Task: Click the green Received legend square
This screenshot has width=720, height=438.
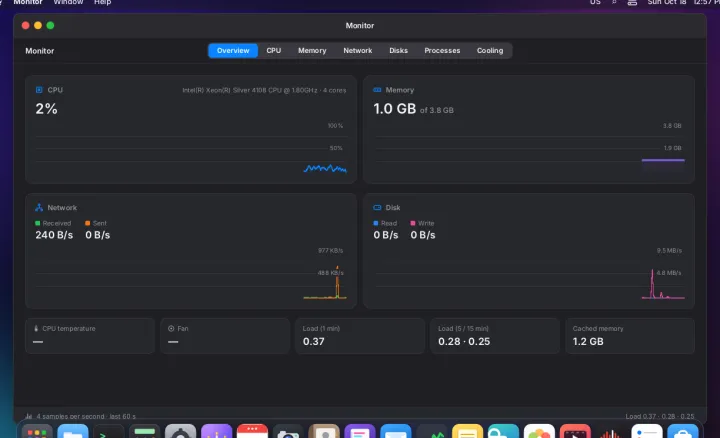Action: pyautogui.click(x=38, y=223)
